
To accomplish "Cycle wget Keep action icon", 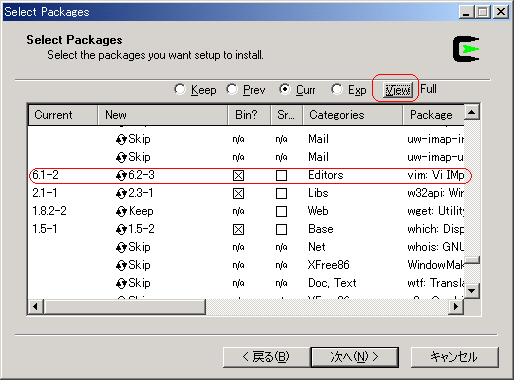I will pyautogui.click(x=121, y=211).
